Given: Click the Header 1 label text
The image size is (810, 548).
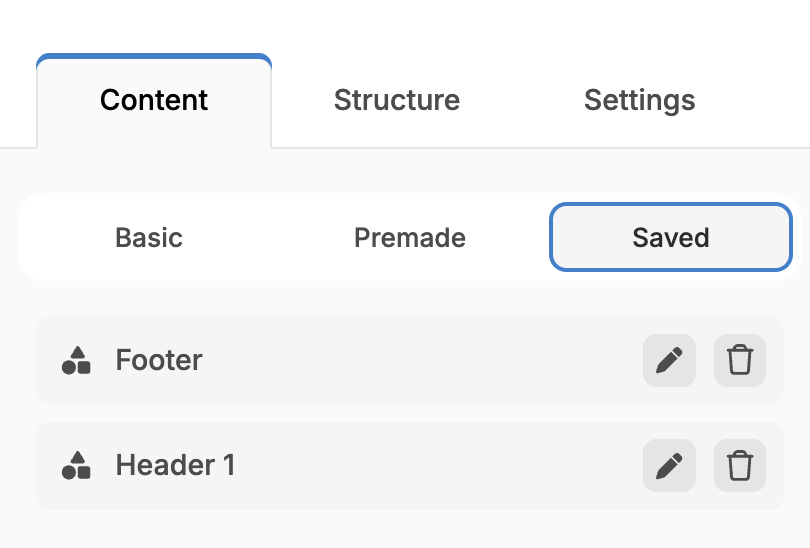Looking at the screenshot, I should [175, 465].
